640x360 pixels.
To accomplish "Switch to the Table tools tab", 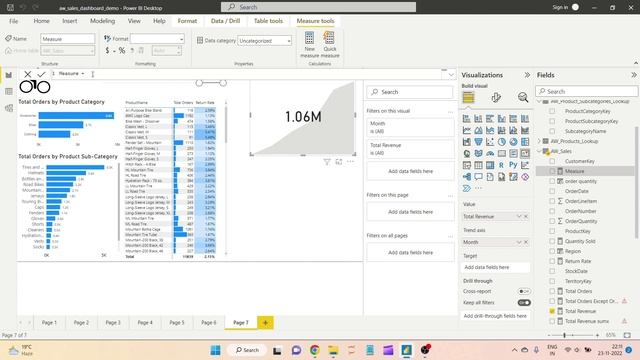I will 268,21.
